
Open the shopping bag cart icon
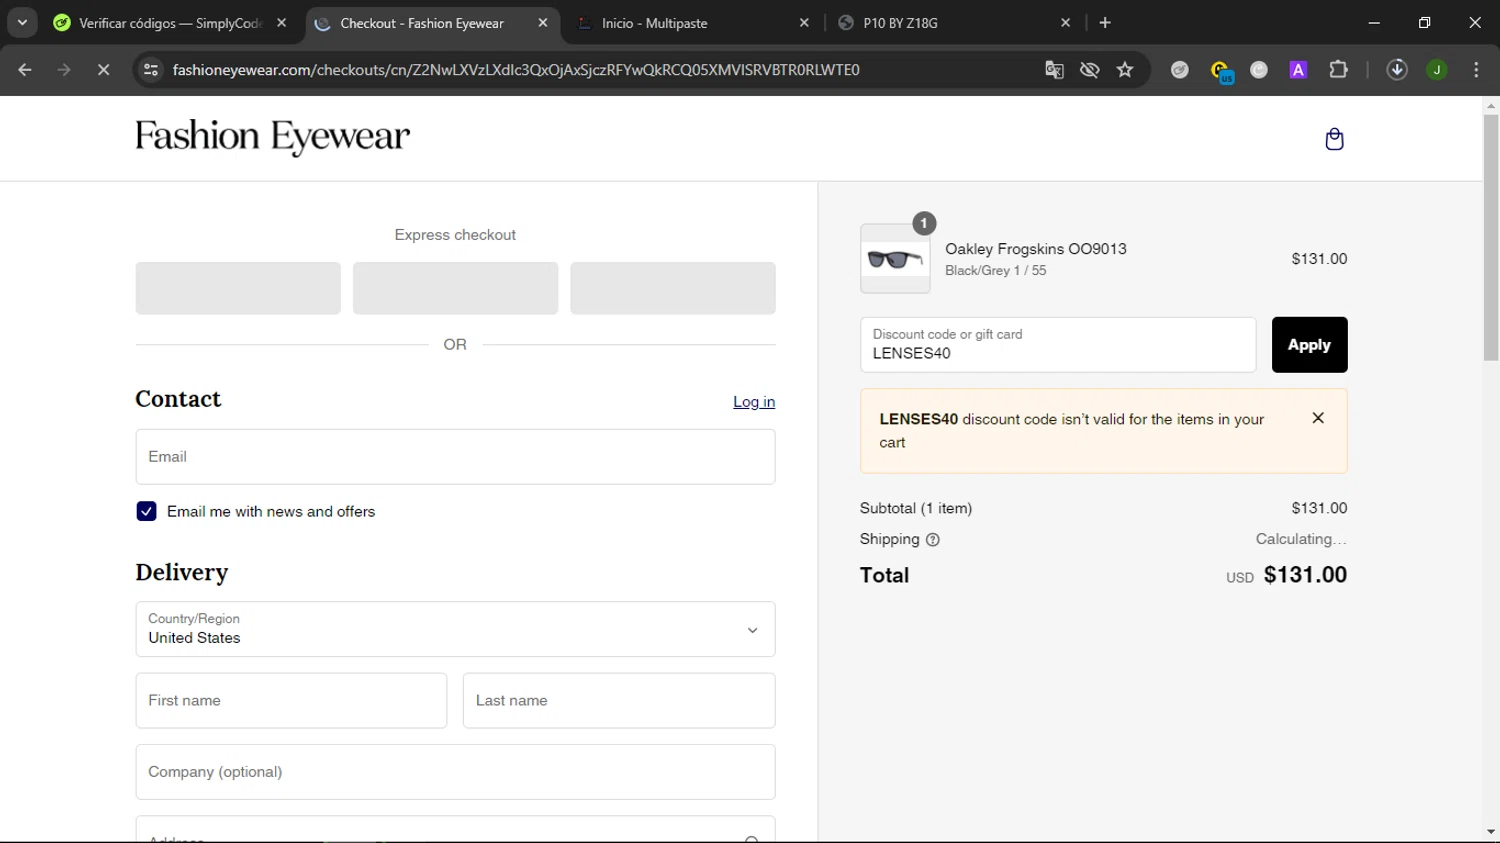tap(1334, 139)
